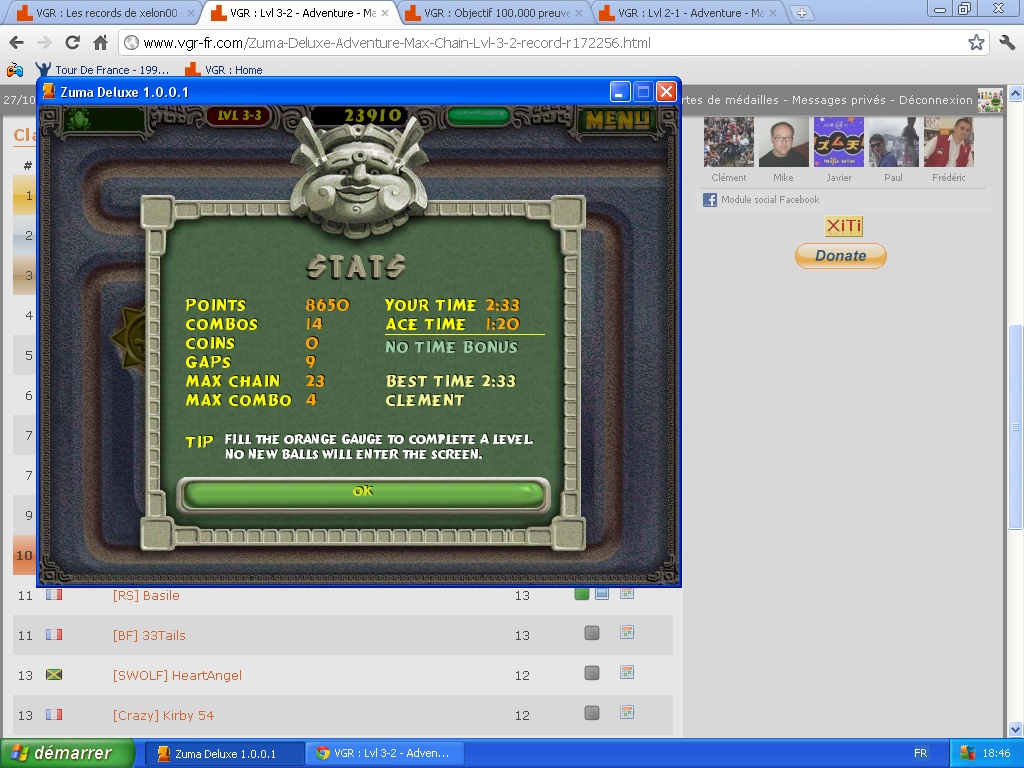
Task: Click the Chrome home icon
Action: 100,43
